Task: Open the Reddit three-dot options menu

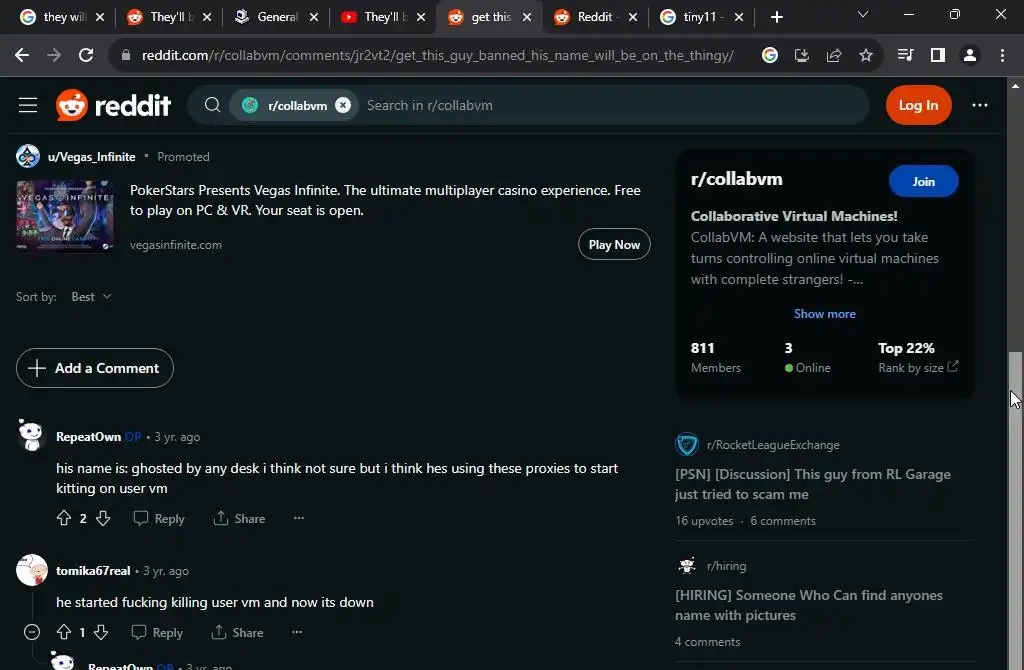Action: coord(980,105)
